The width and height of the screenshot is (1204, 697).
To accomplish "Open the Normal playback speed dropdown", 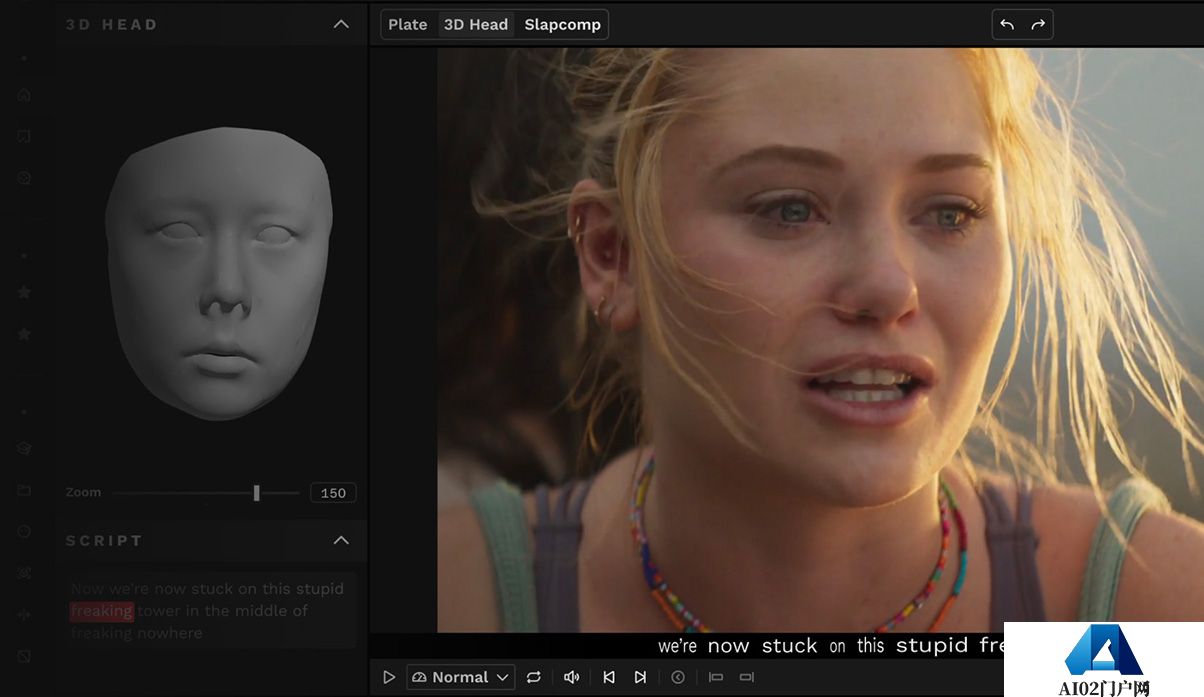I will pos(461,677).
